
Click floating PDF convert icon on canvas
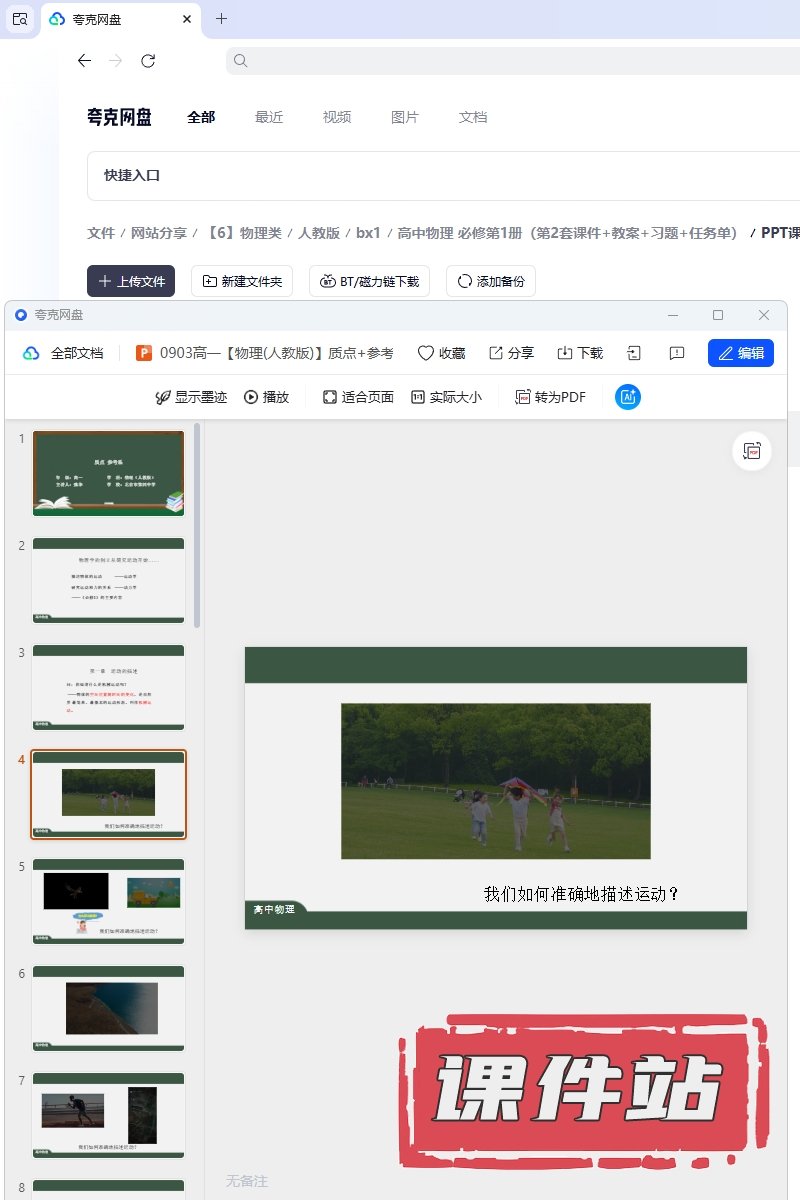pyautogui.click(x=752, y=452)
